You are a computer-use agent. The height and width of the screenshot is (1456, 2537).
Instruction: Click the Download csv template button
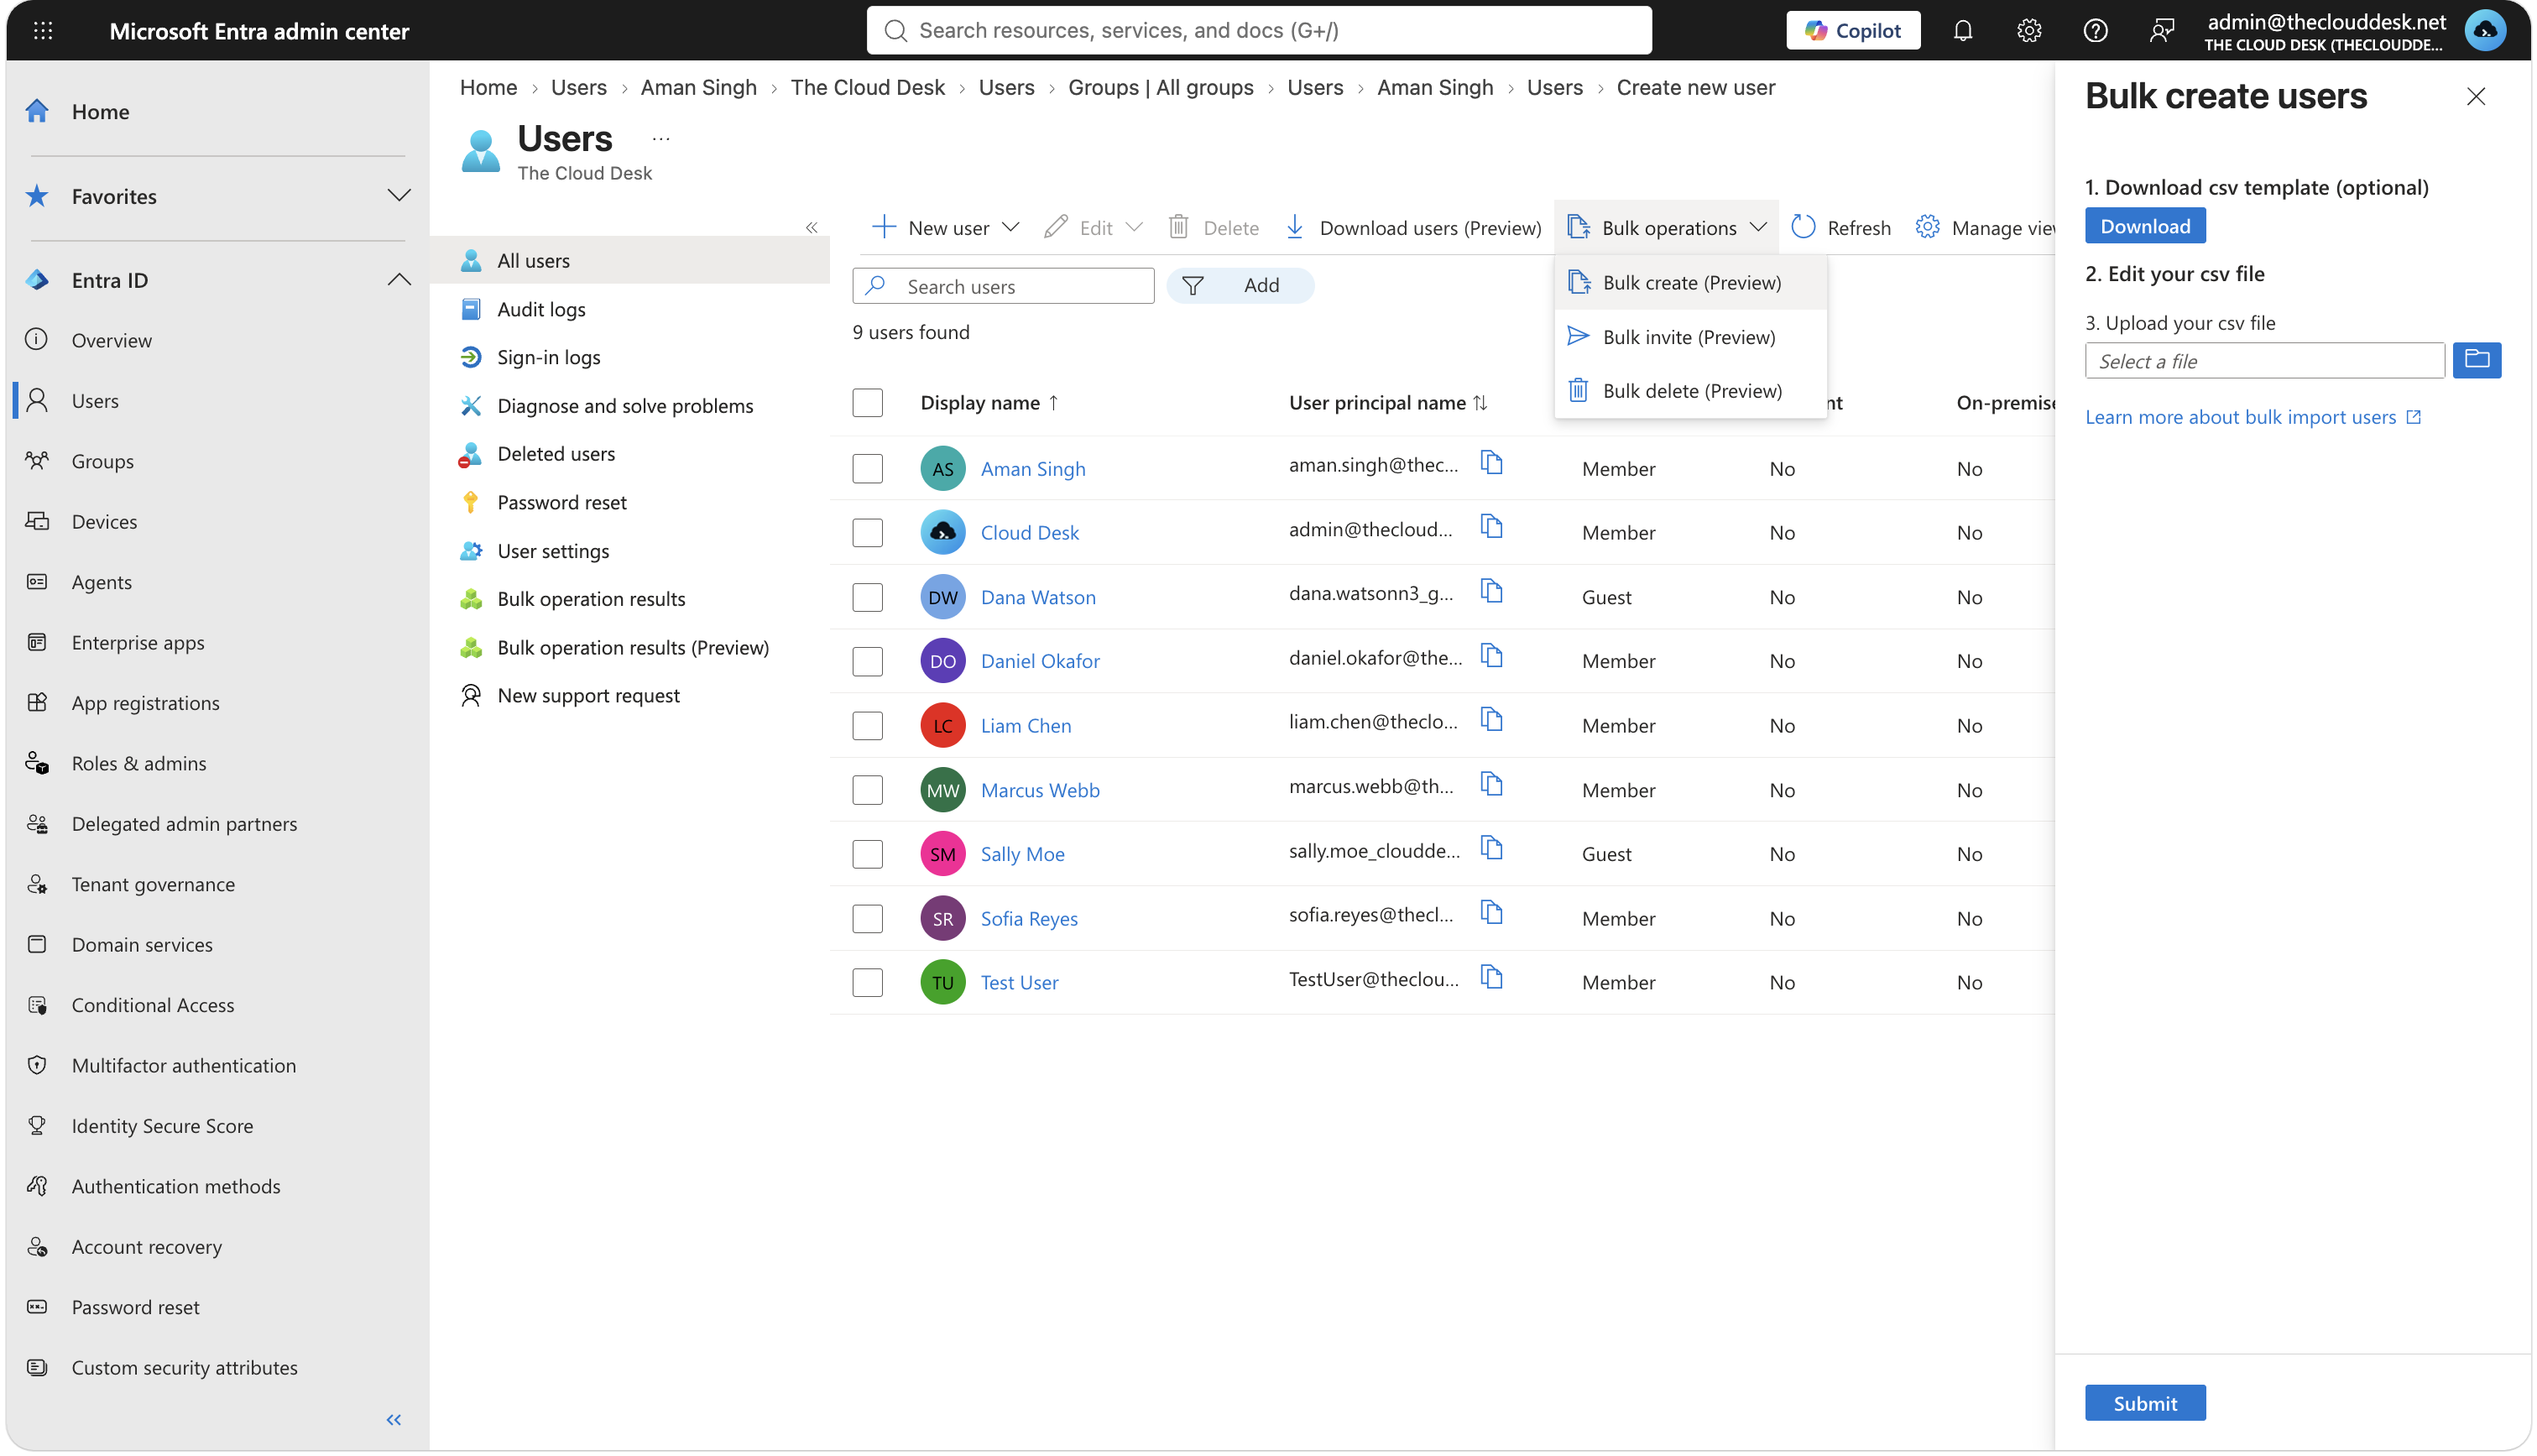click(2144, 225)
